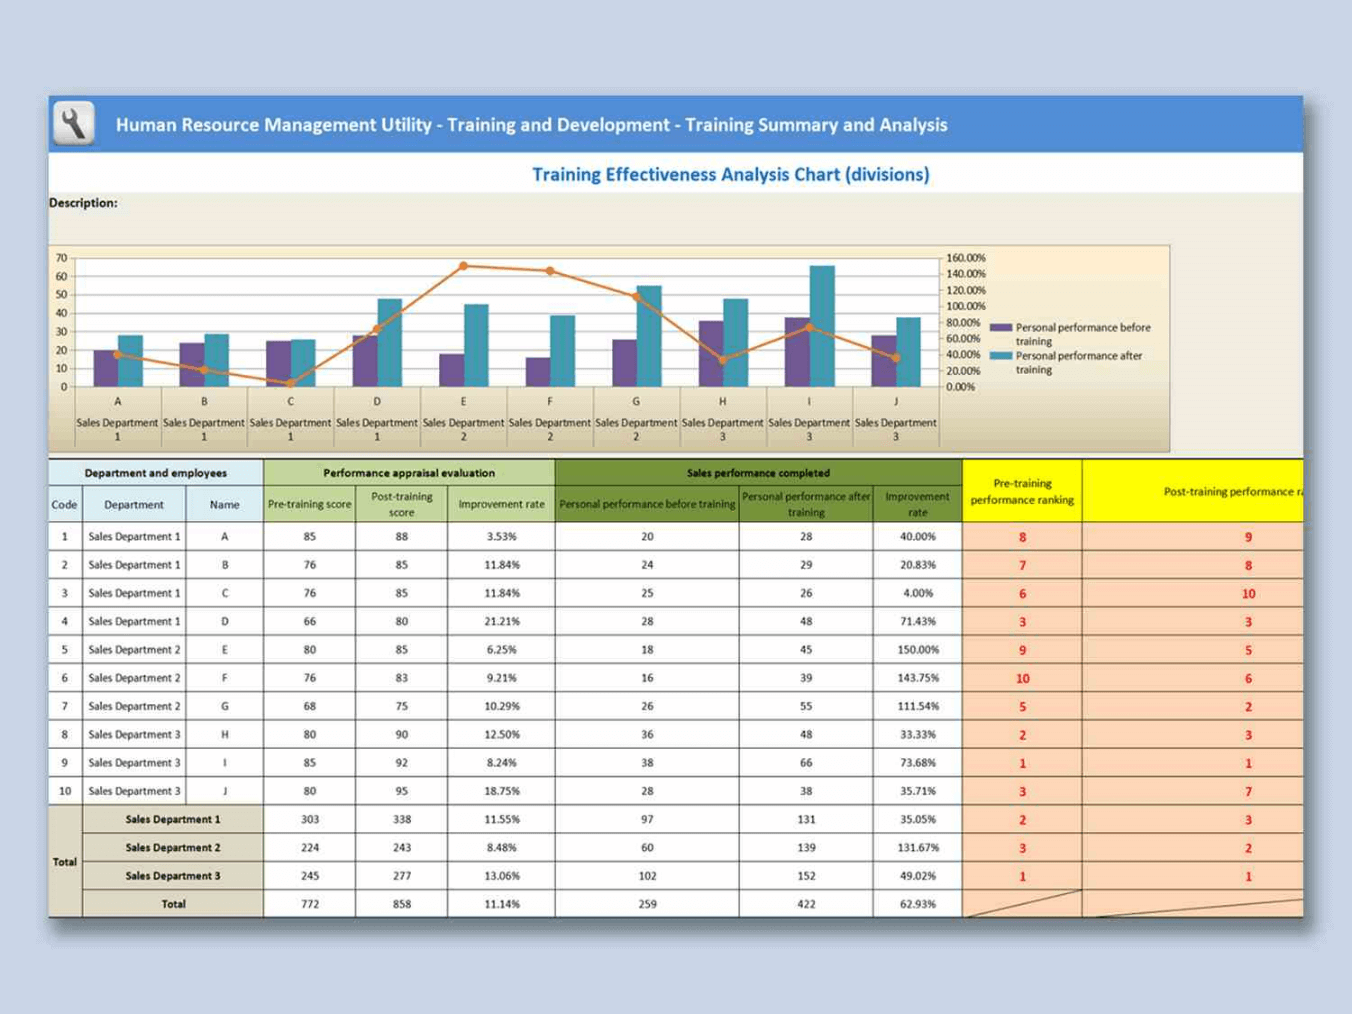Click the Department and employees header cell

coord(155,473)
